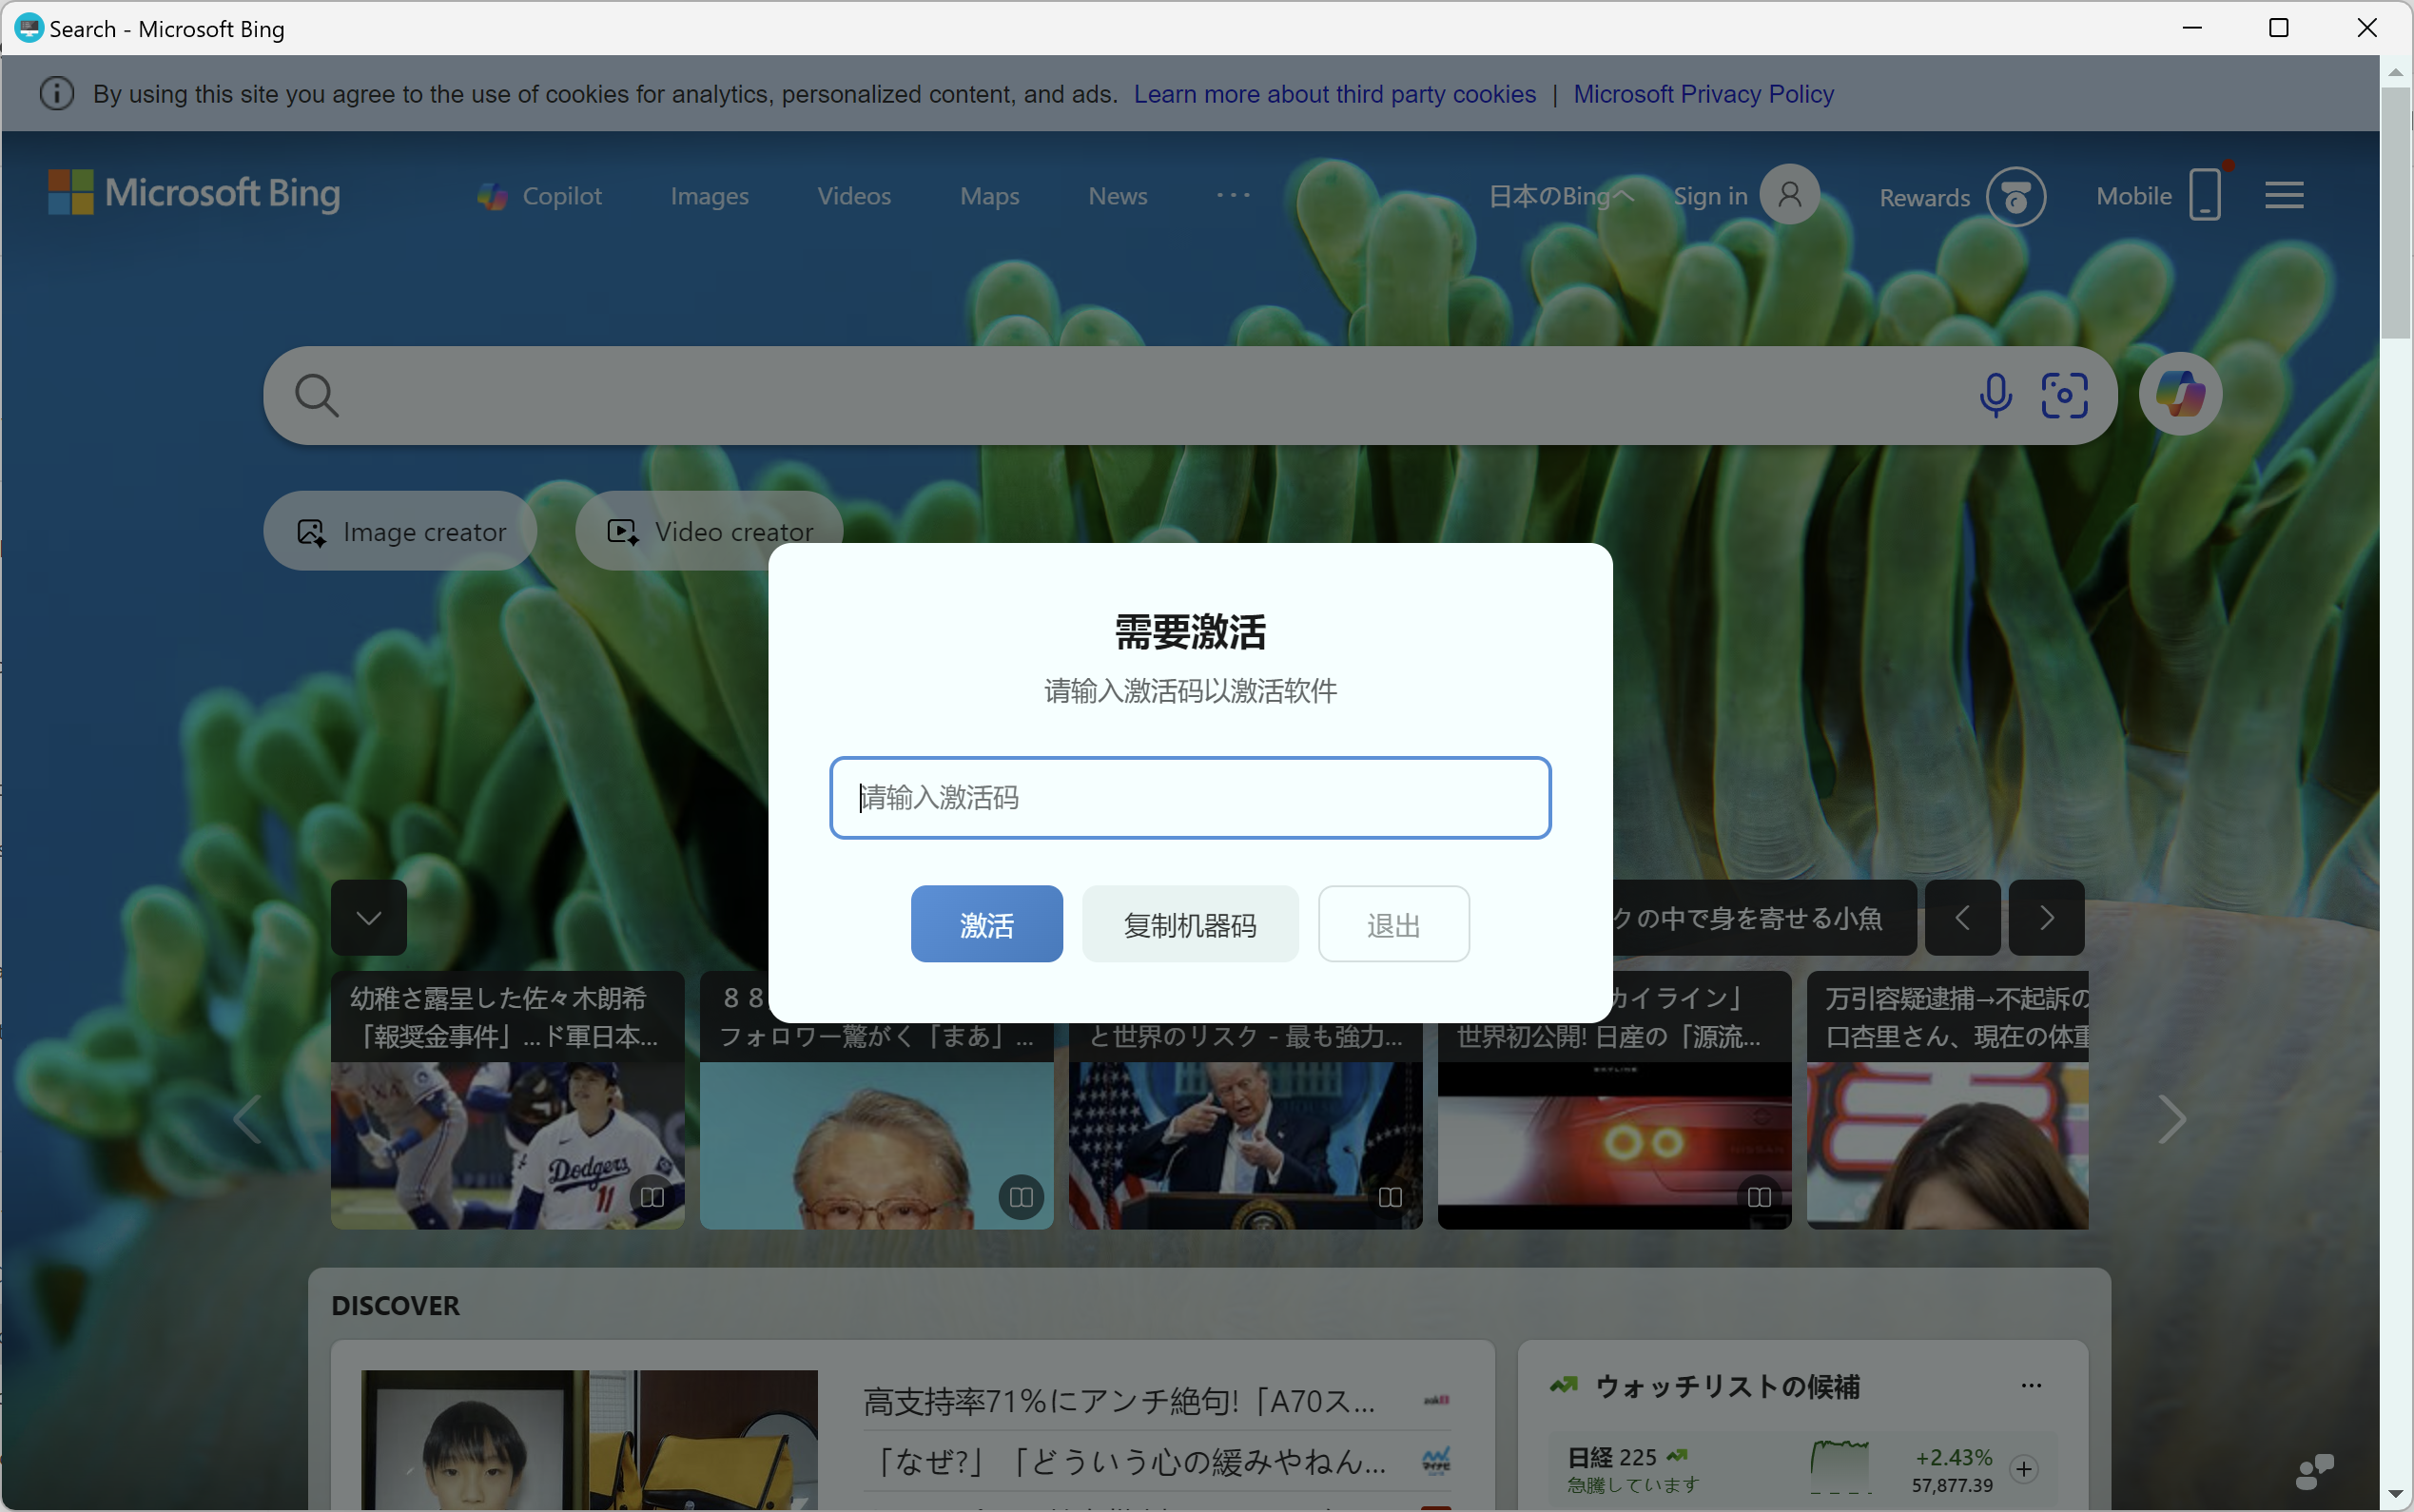Open Learn more about third party cookies

pyautogui.click(x=1335, y=93)
